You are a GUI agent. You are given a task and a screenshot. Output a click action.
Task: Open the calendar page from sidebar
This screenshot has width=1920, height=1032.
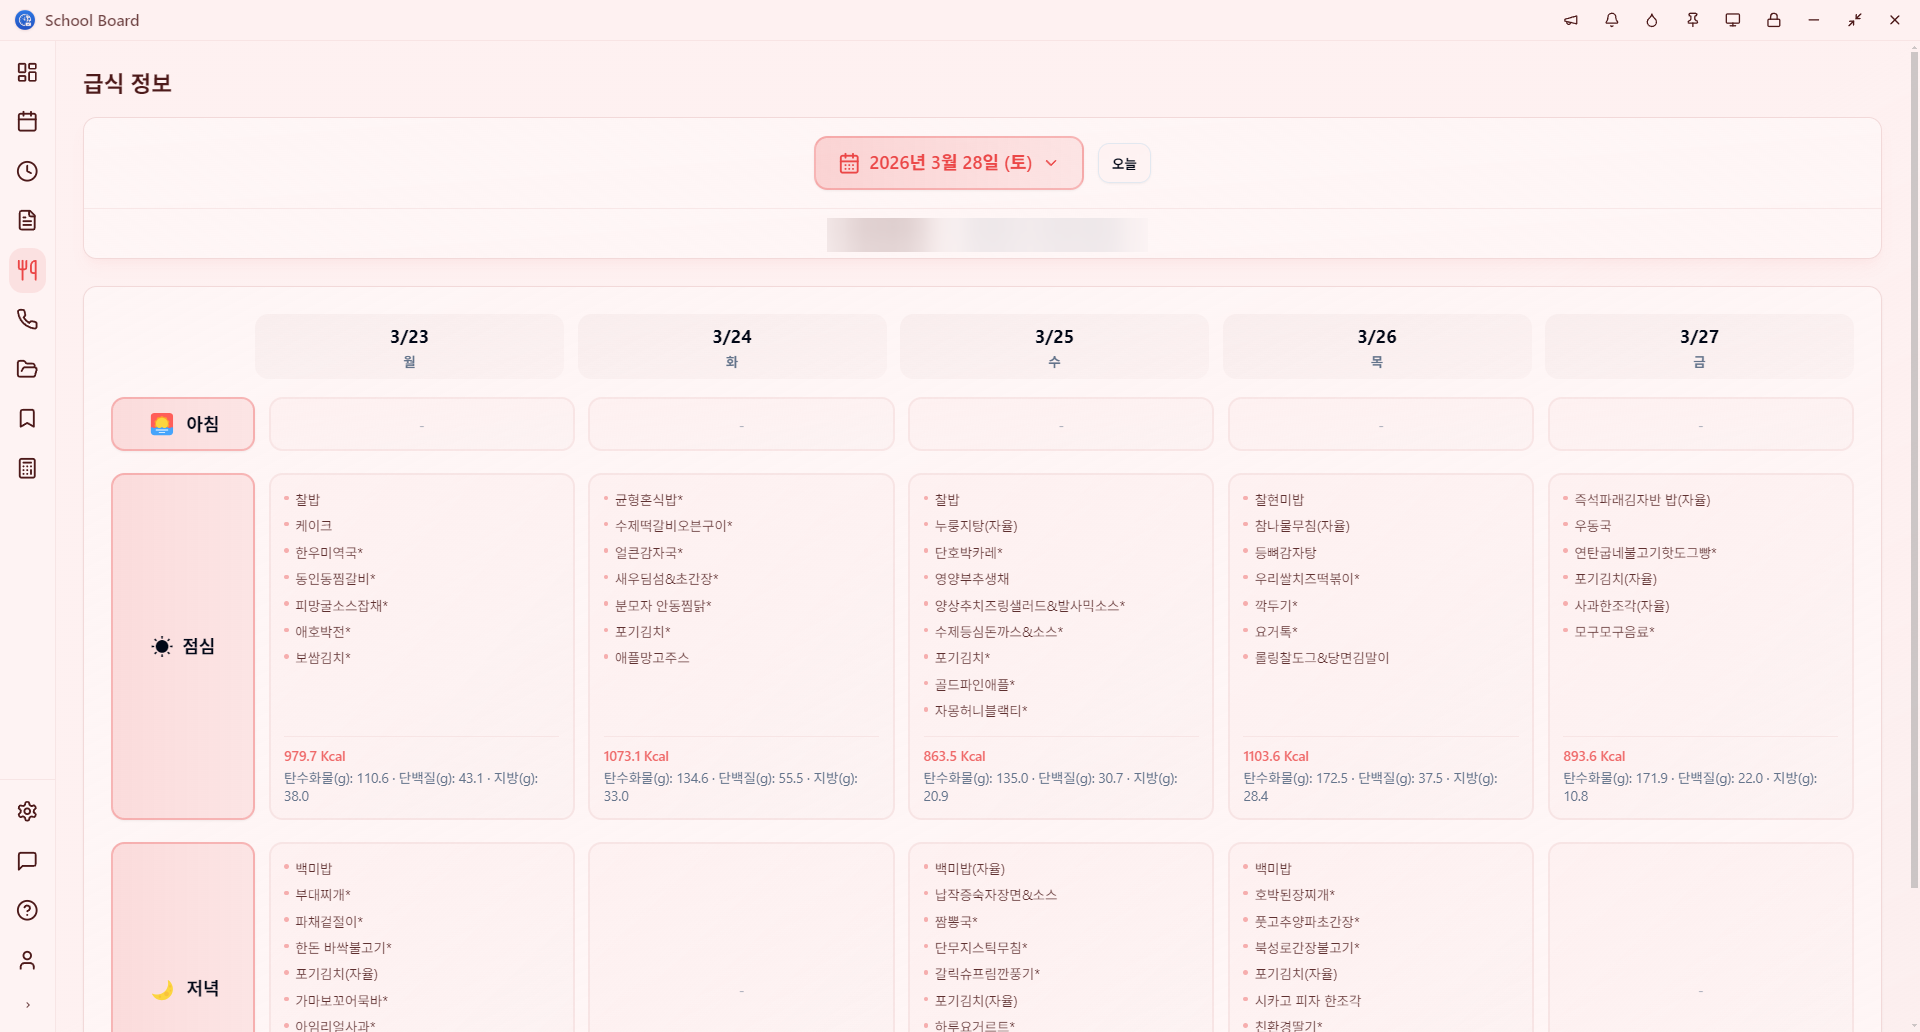pyautogui.click(x=27, y=122)
